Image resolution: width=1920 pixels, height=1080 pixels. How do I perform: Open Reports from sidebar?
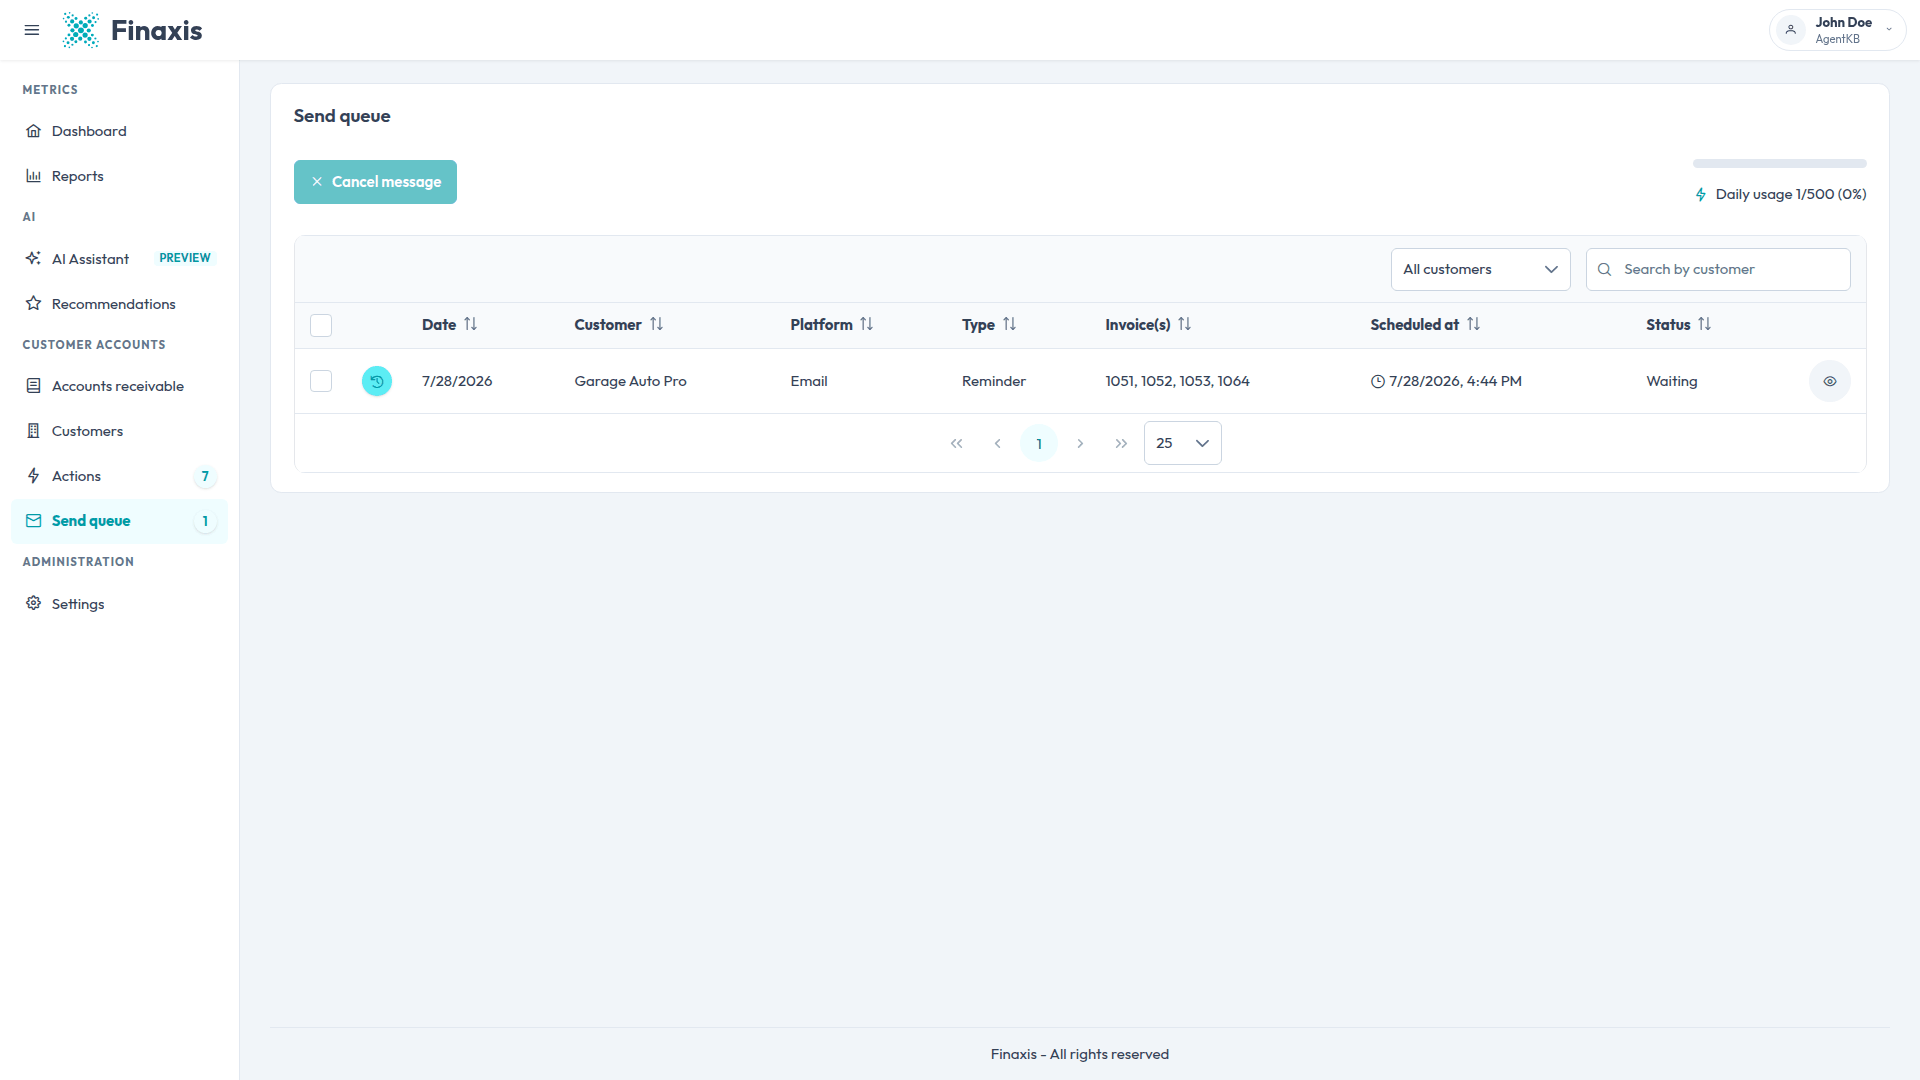[119, 176]
